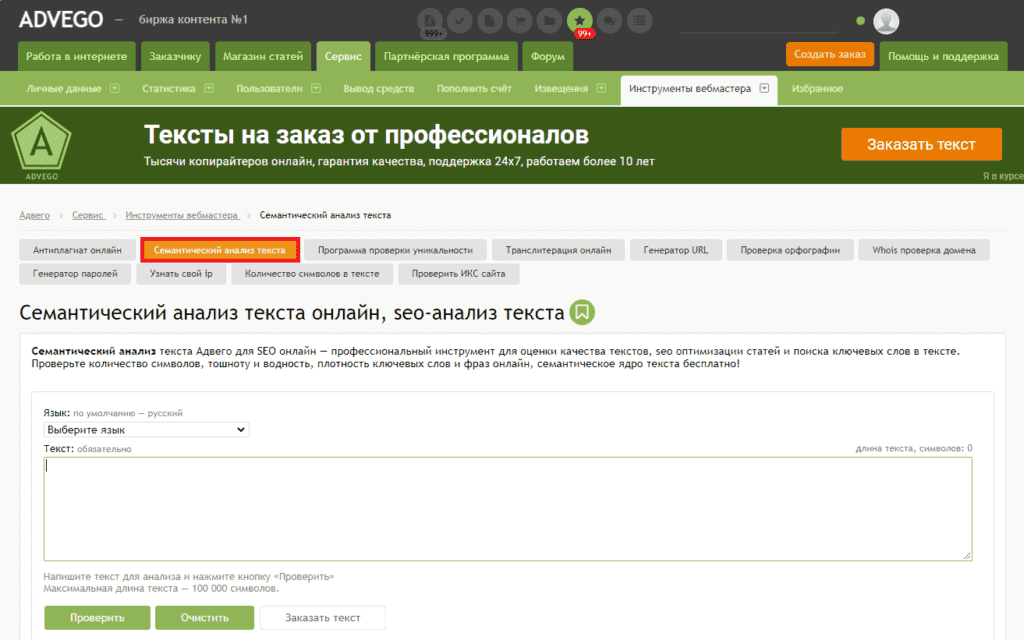This screenshot has width=1024, height=640.
Task: Expand the Инструменты вебмастера dropdown arrow
Action: click(x=764, y=88)
